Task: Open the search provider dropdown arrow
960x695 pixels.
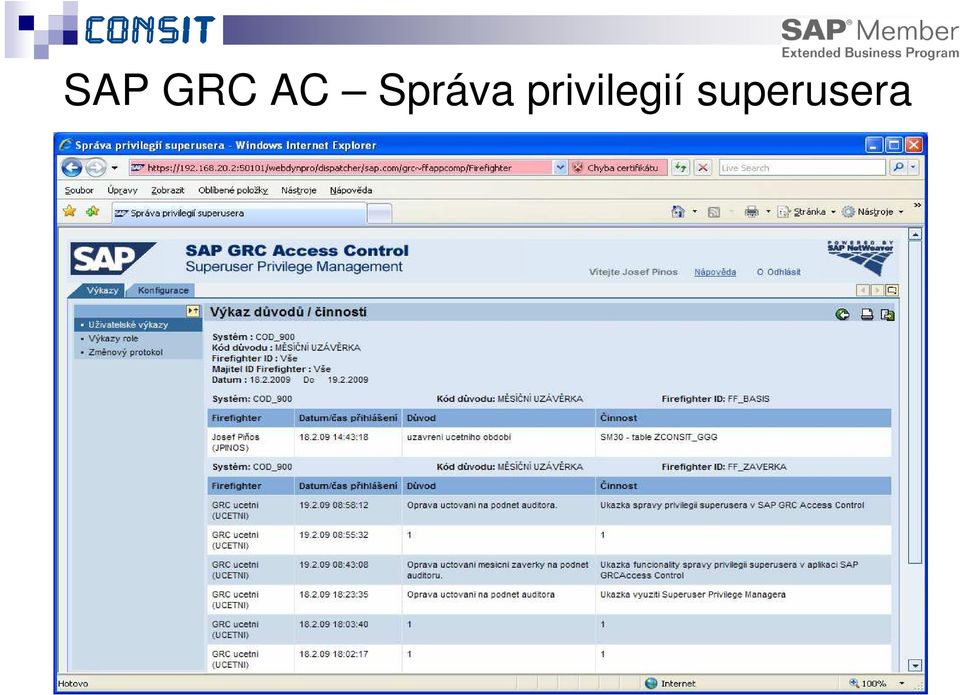Action: coord(913,167)
